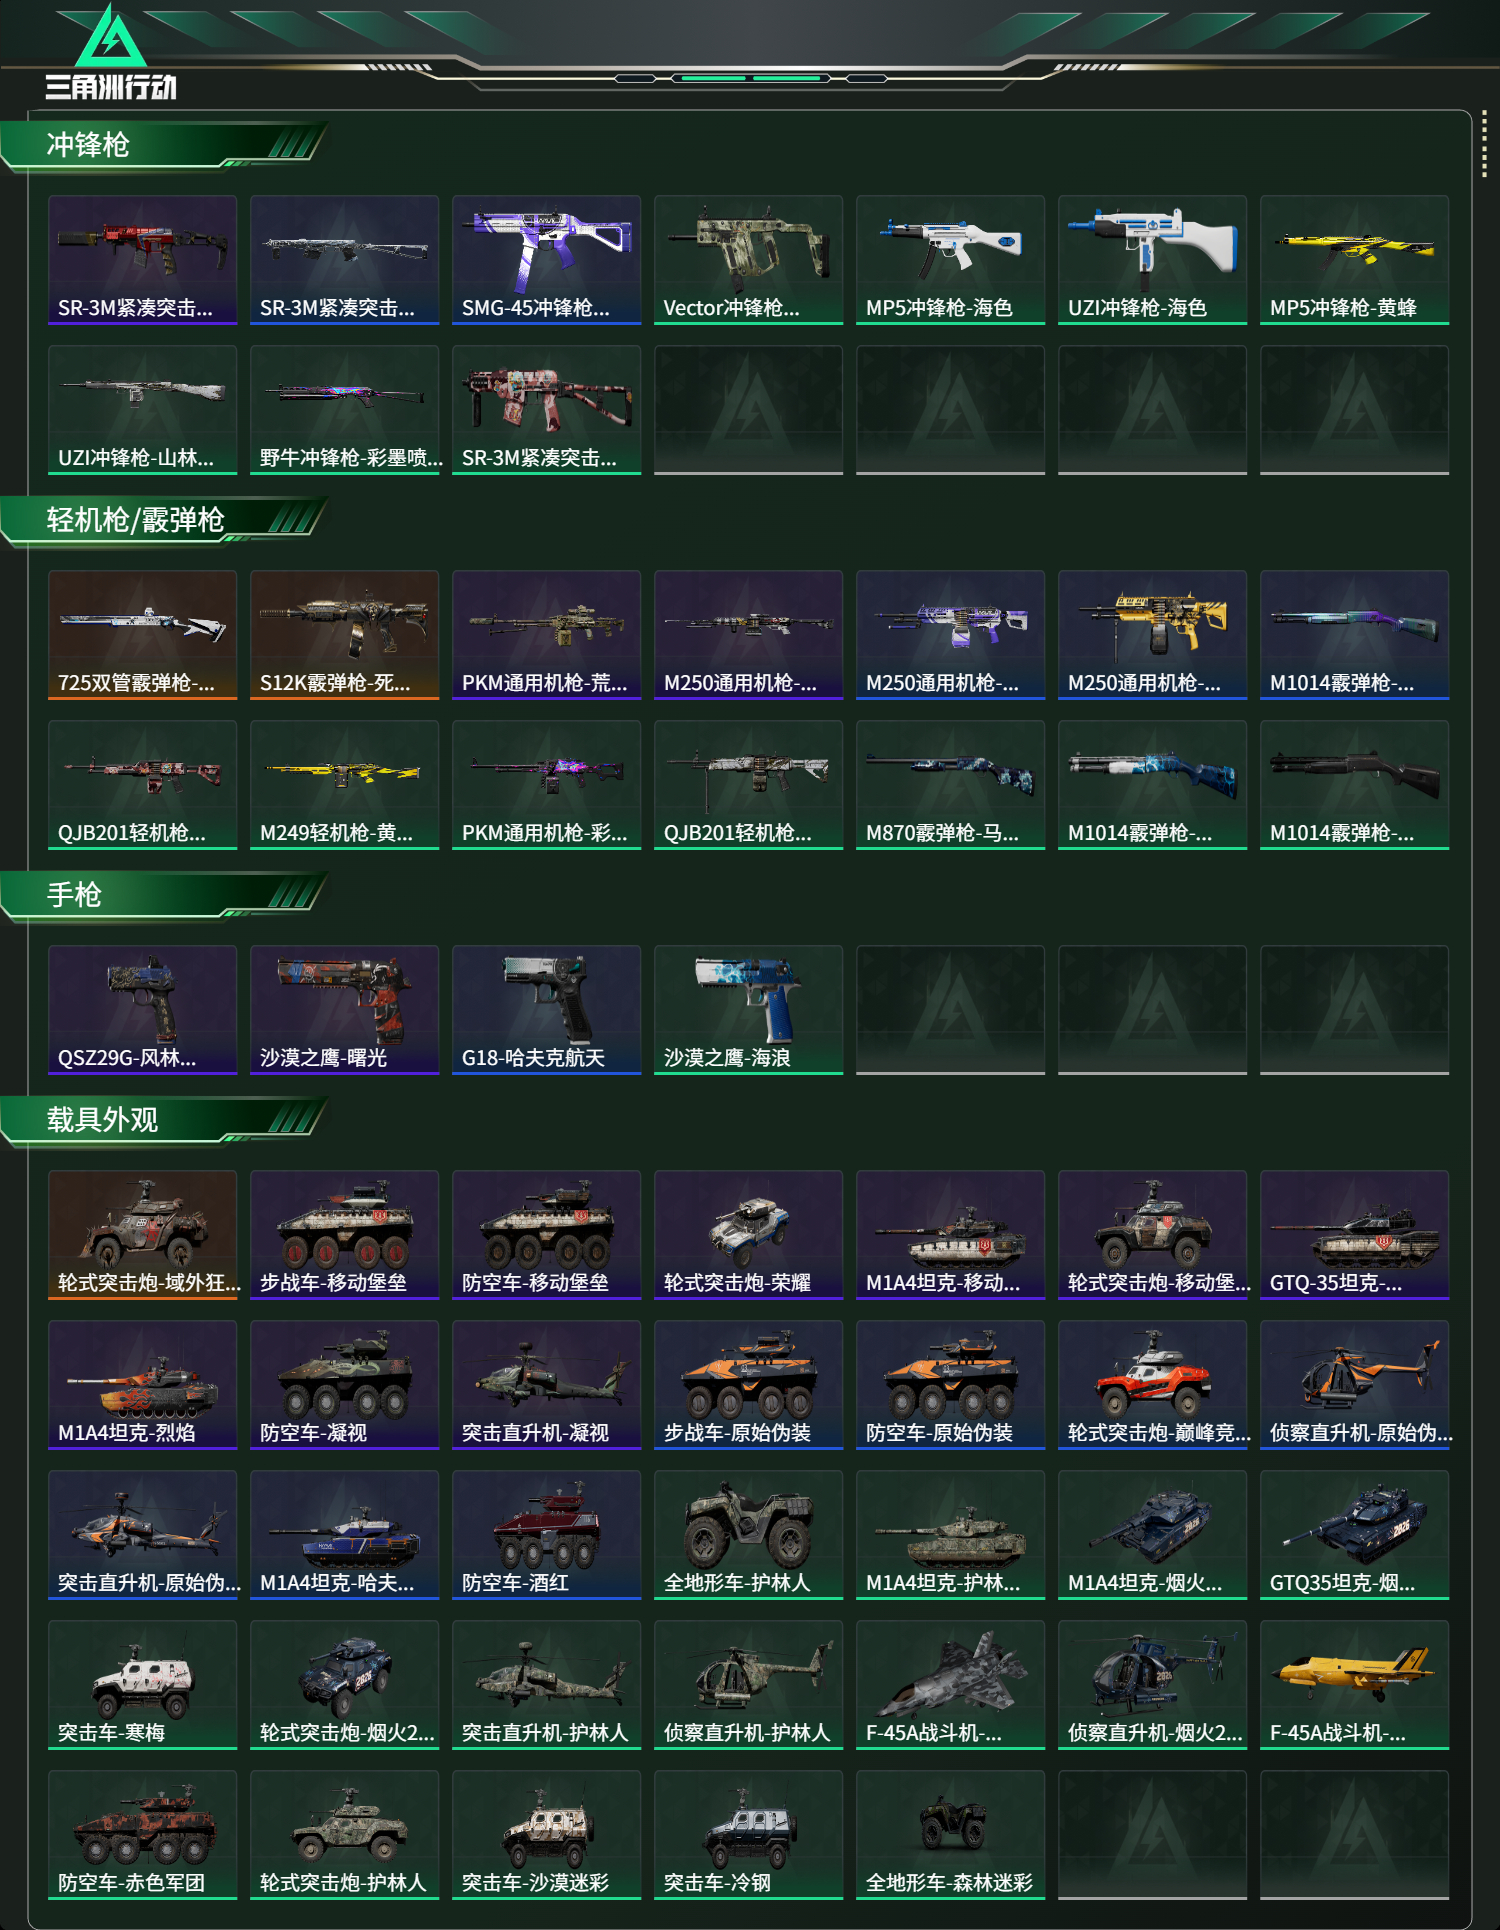Screen dimensions: 1500x1930
Task: Select the MP5冲锋枪-海色 skin
Action: point(950,260)
